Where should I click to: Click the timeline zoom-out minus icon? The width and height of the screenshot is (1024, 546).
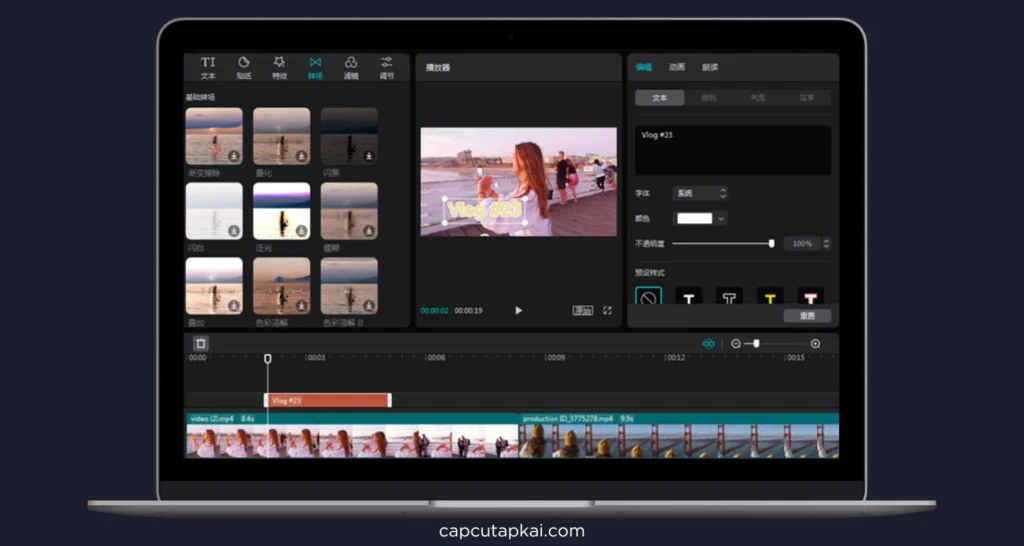[x=736, y=344]
